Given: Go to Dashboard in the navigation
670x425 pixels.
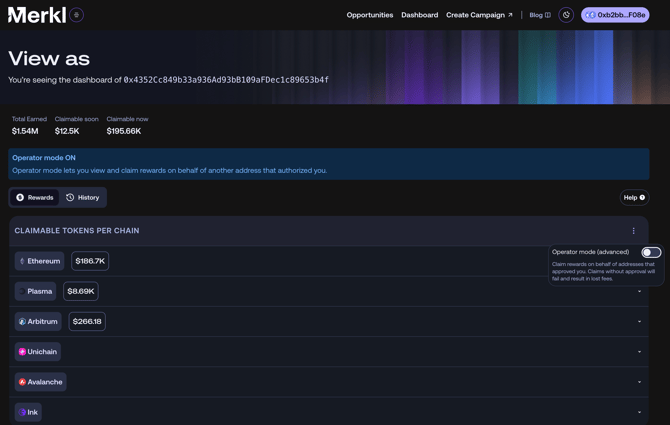Looking at the screenshot, I should 419,15.
